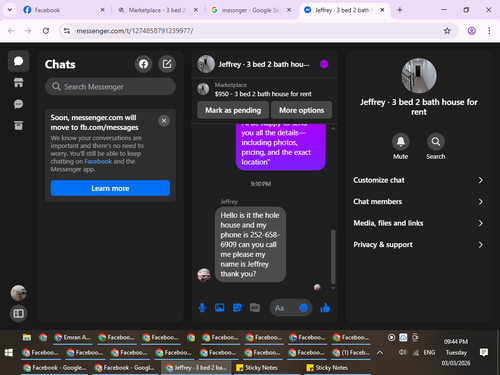Send a thumbs-up like

click(325, 308)
